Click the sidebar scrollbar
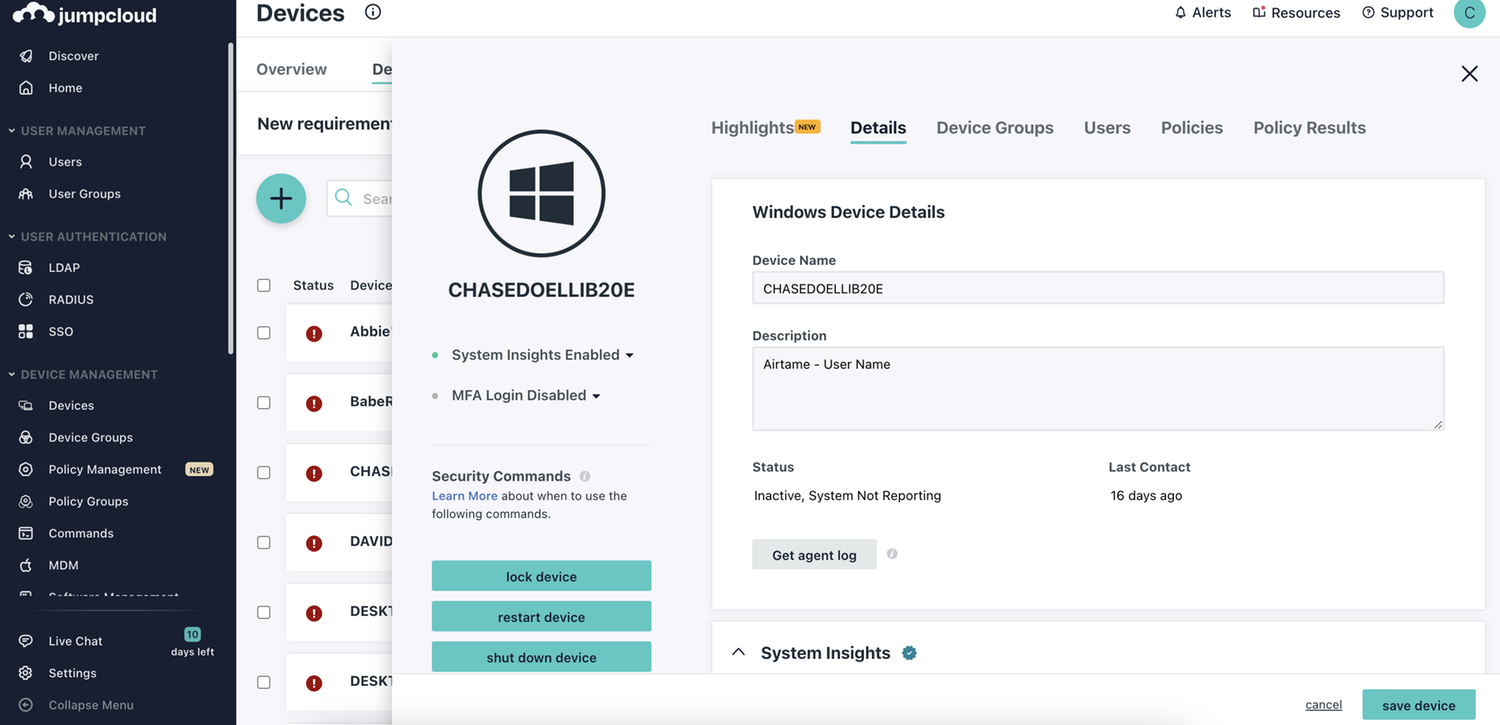 point(231,198)
